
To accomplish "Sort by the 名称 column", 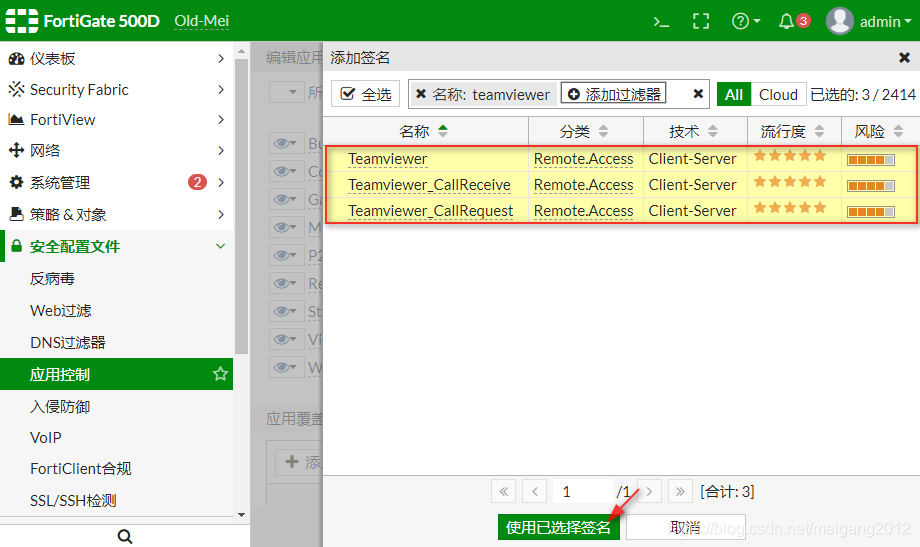I will click(425, 131).
